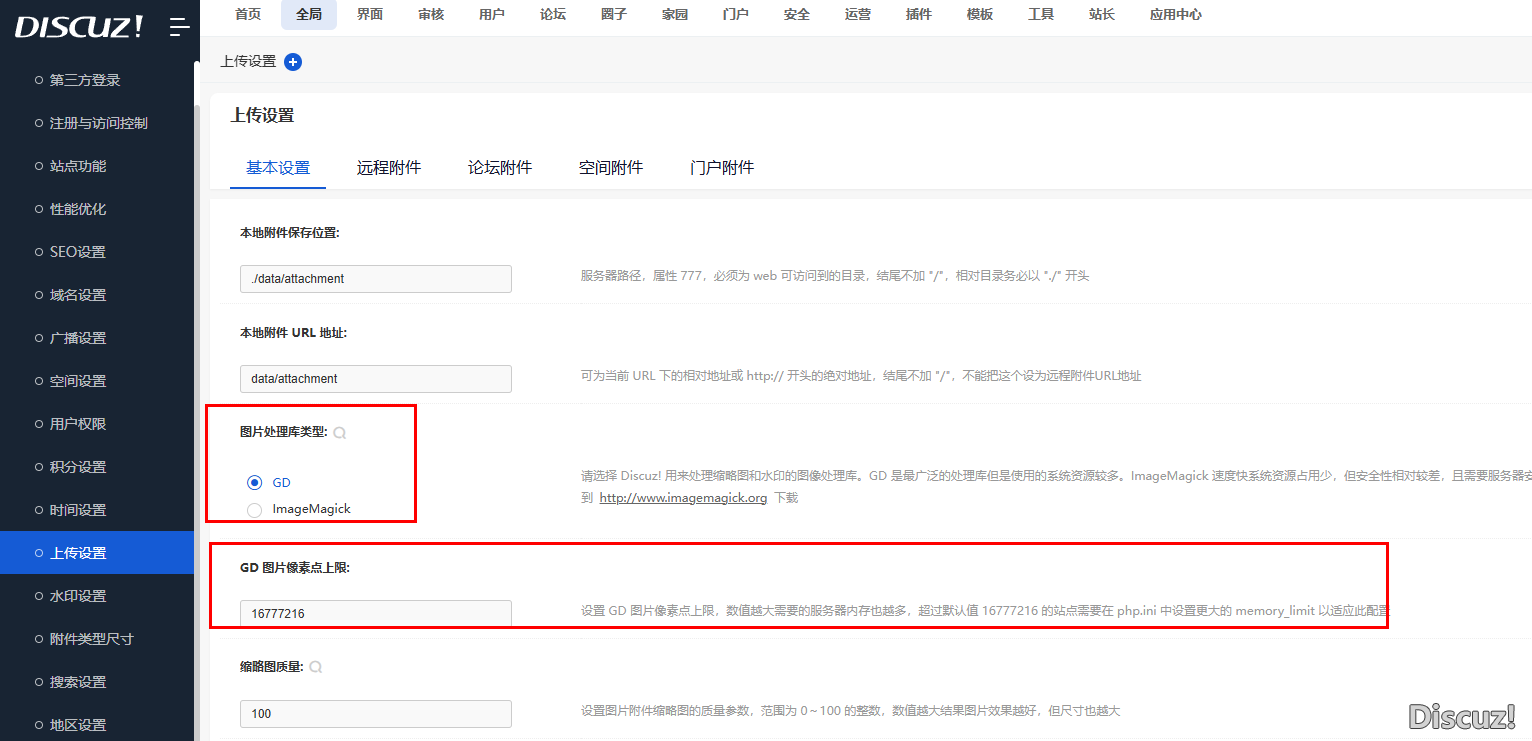Click the blue plus icon beside 上传设置

(x=293, y=62)
